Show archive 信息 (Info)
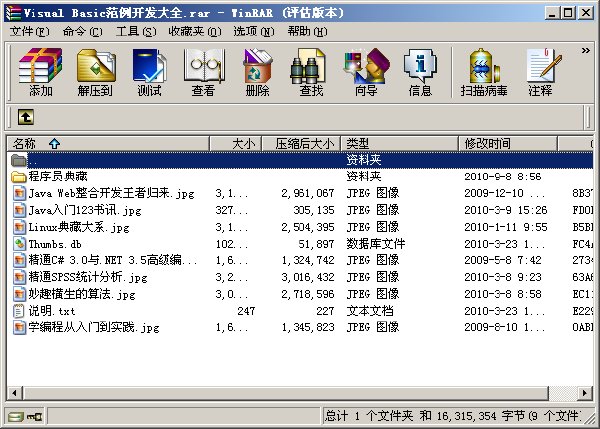This screenshot has width=600, height=429. pos(420,72)
